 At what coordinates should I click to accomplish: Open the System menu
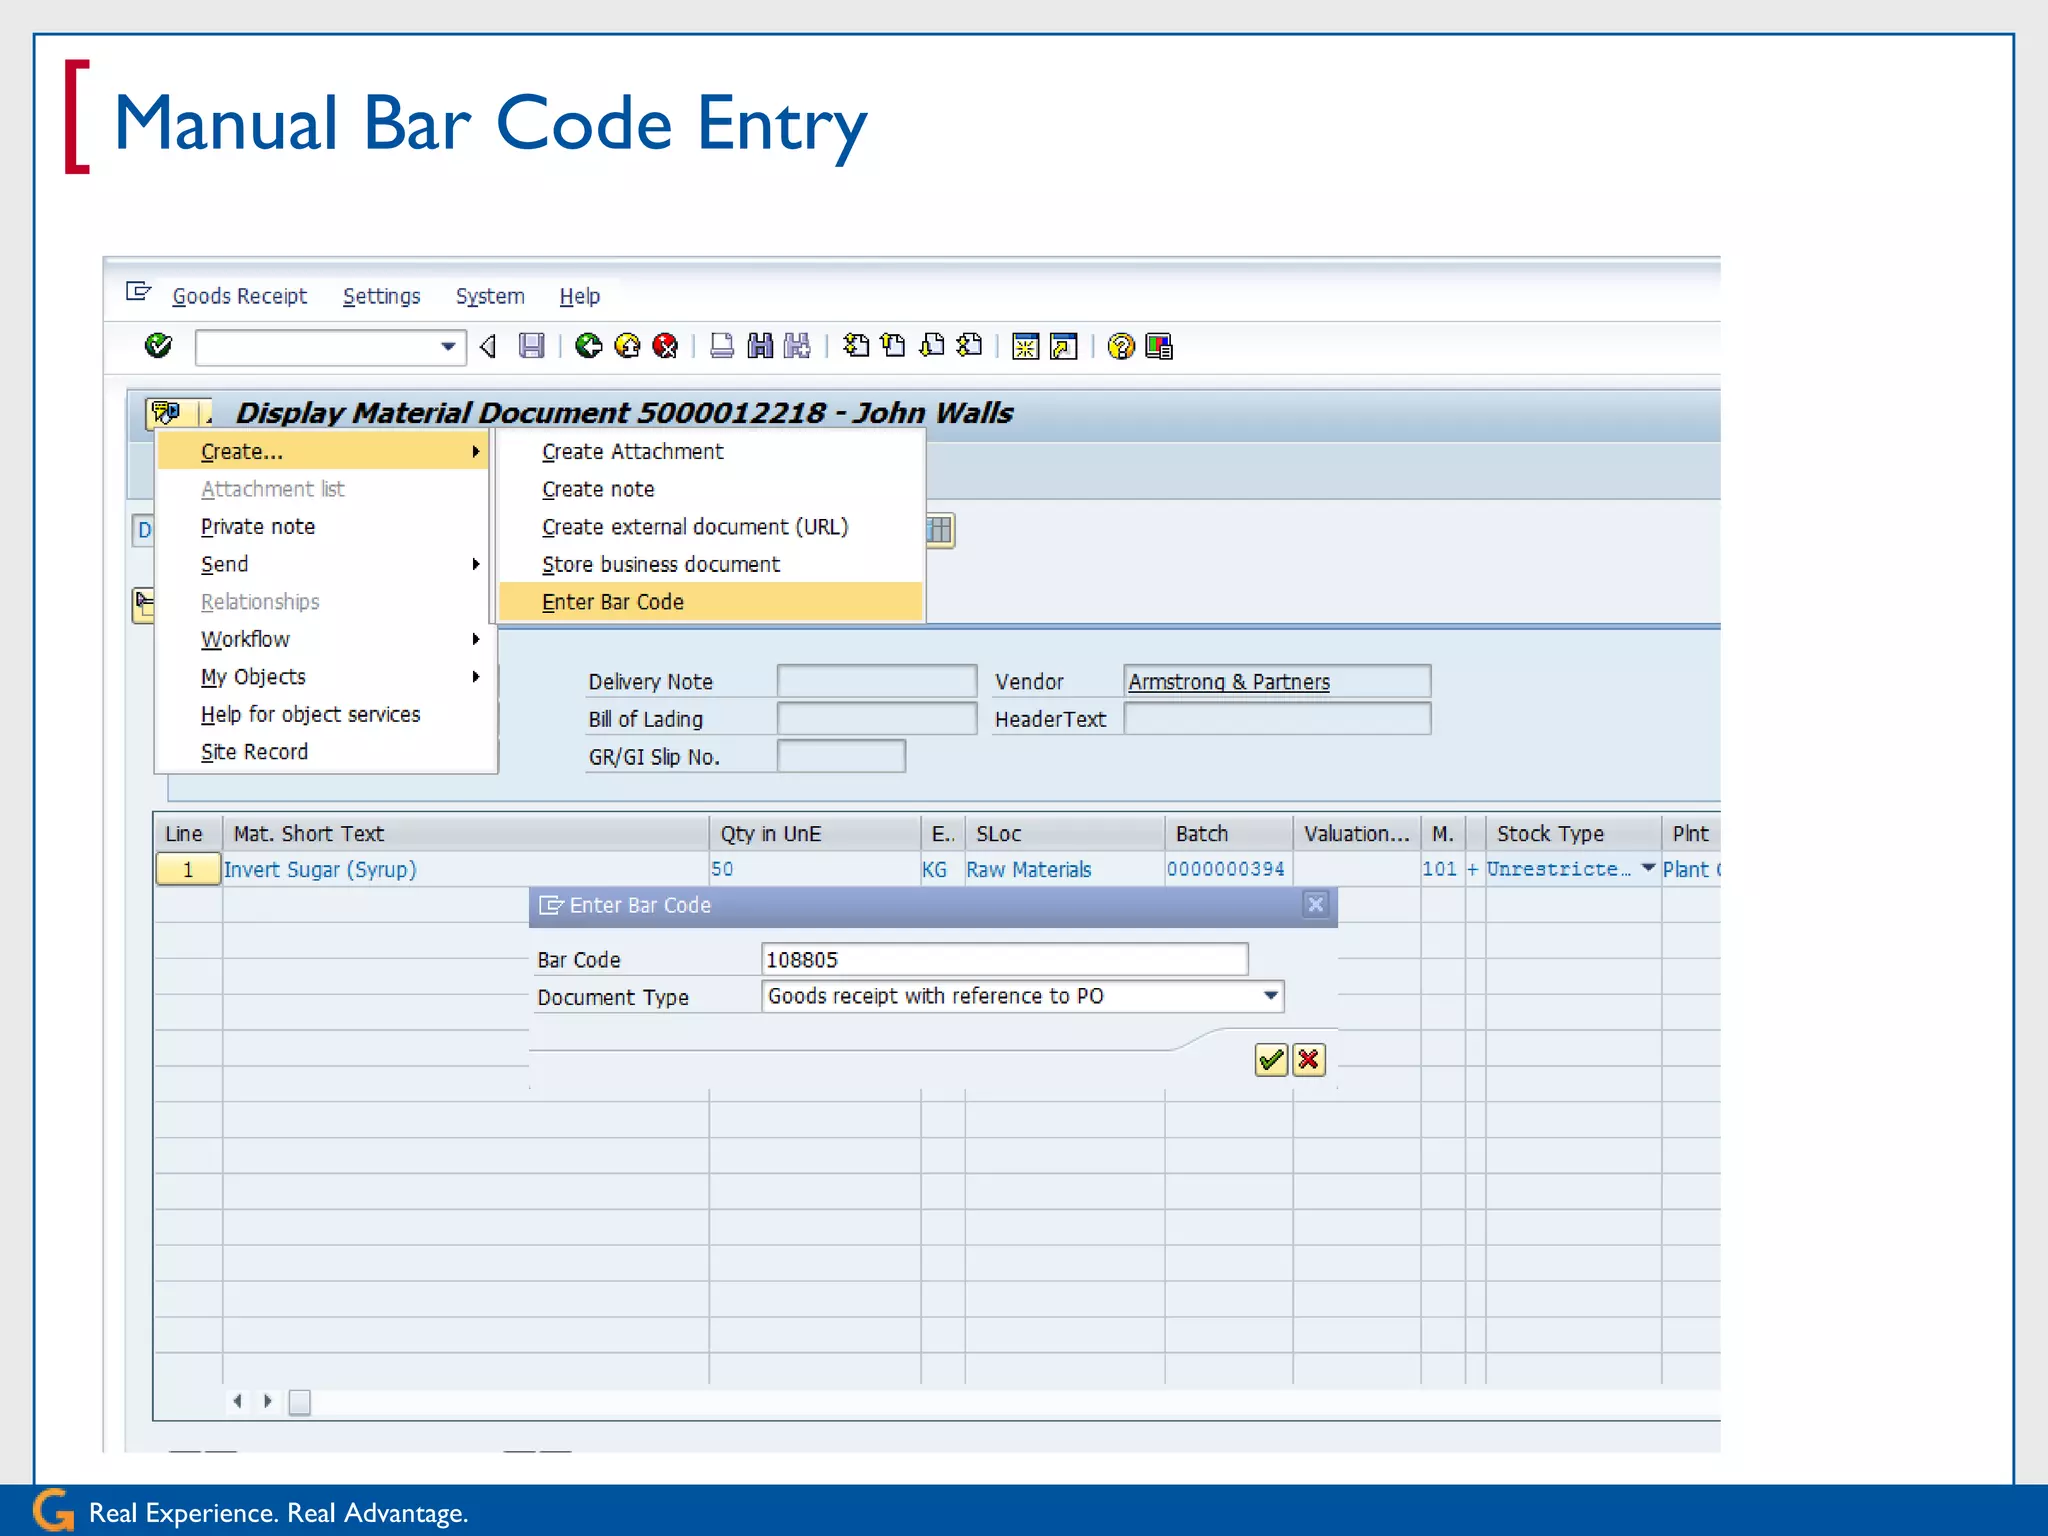[x=490, y=296]
